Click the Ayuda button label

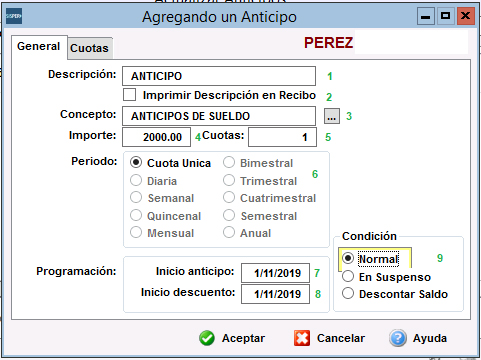tap(430, 338)
